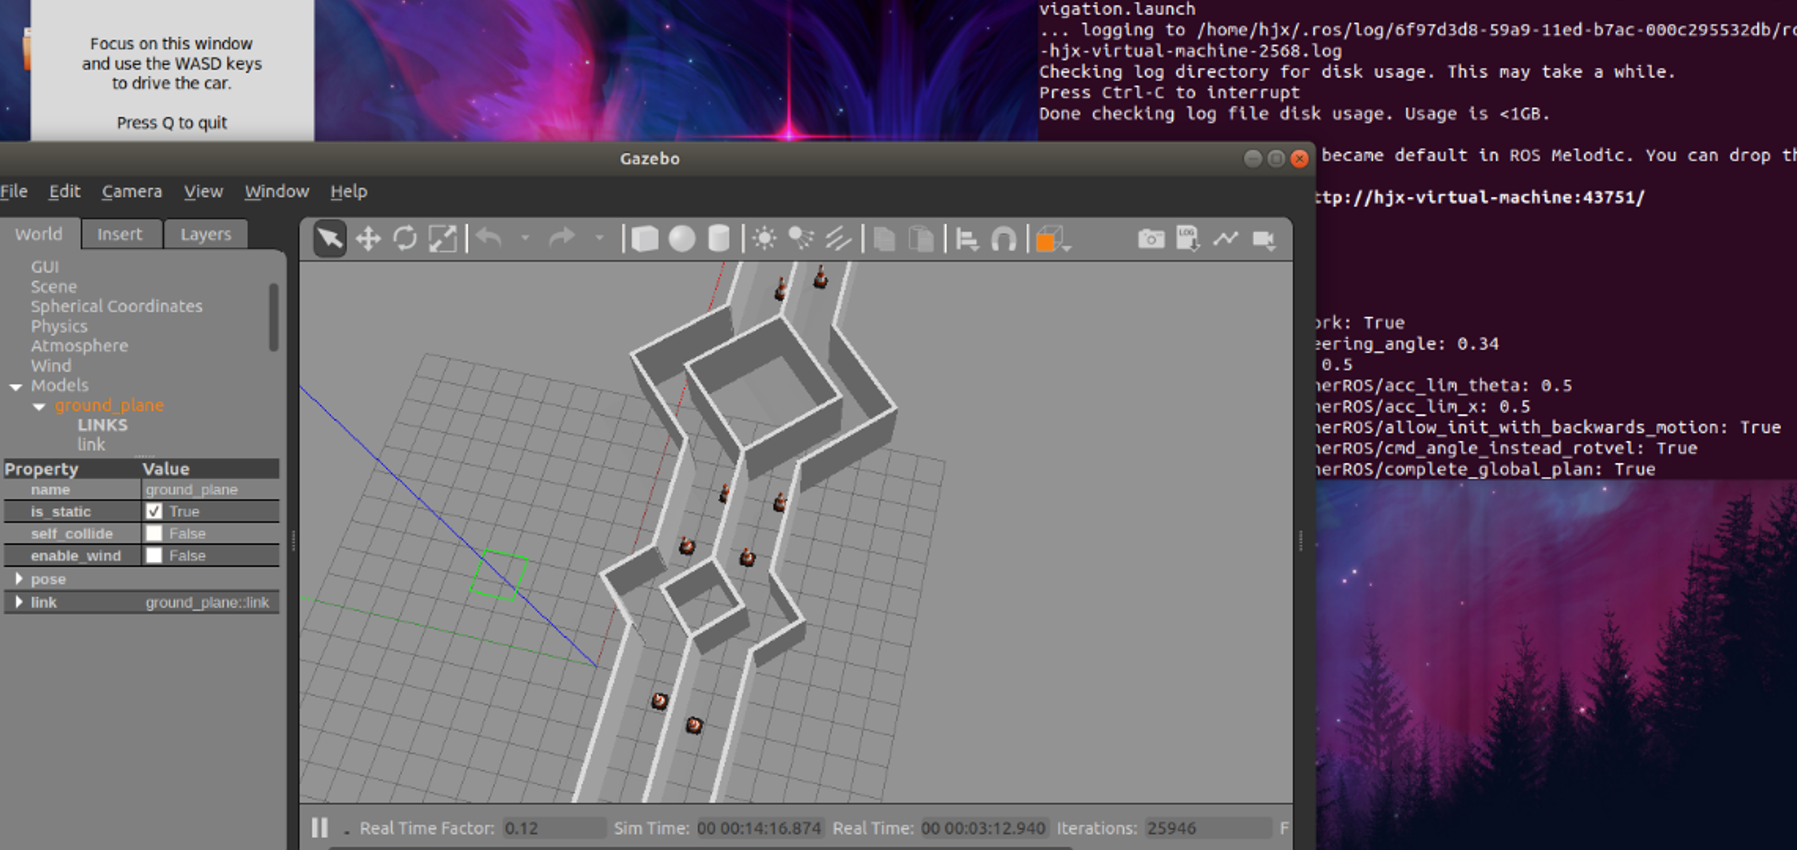Open the Edit menu
This screenshot has width=1797, height=850.
(x=64, y=191)
